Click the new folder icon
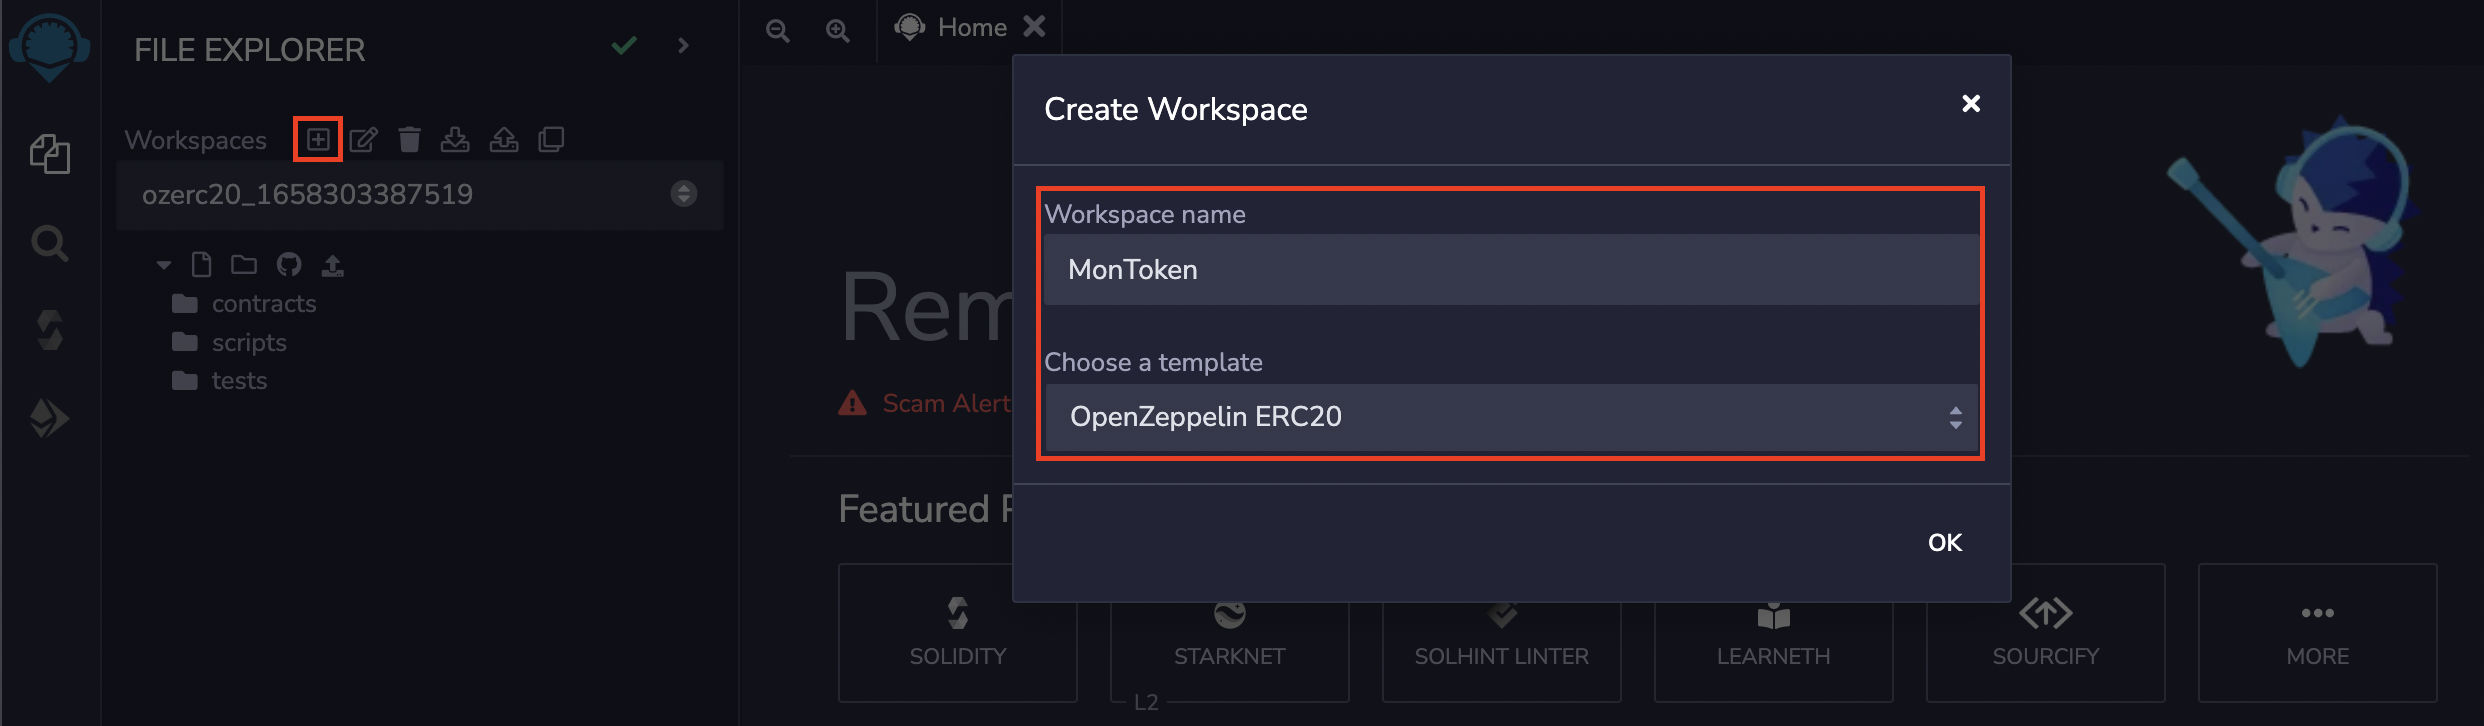2484x726 pixels. [x=244, y=264]
